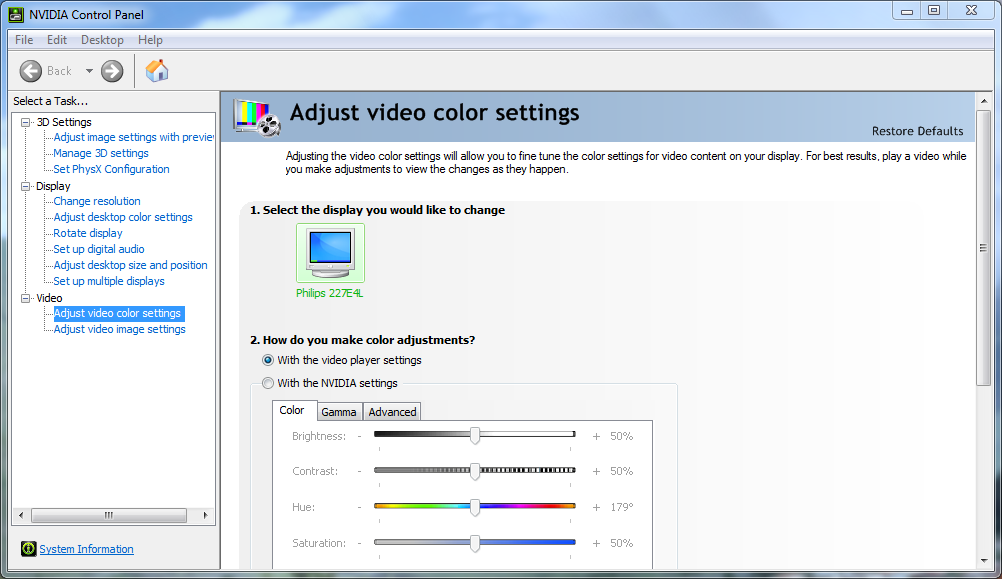The height and width of the screenshot is (579, 1002).
Task: Click the Brightness slider handle
Action: click(475, 436)
